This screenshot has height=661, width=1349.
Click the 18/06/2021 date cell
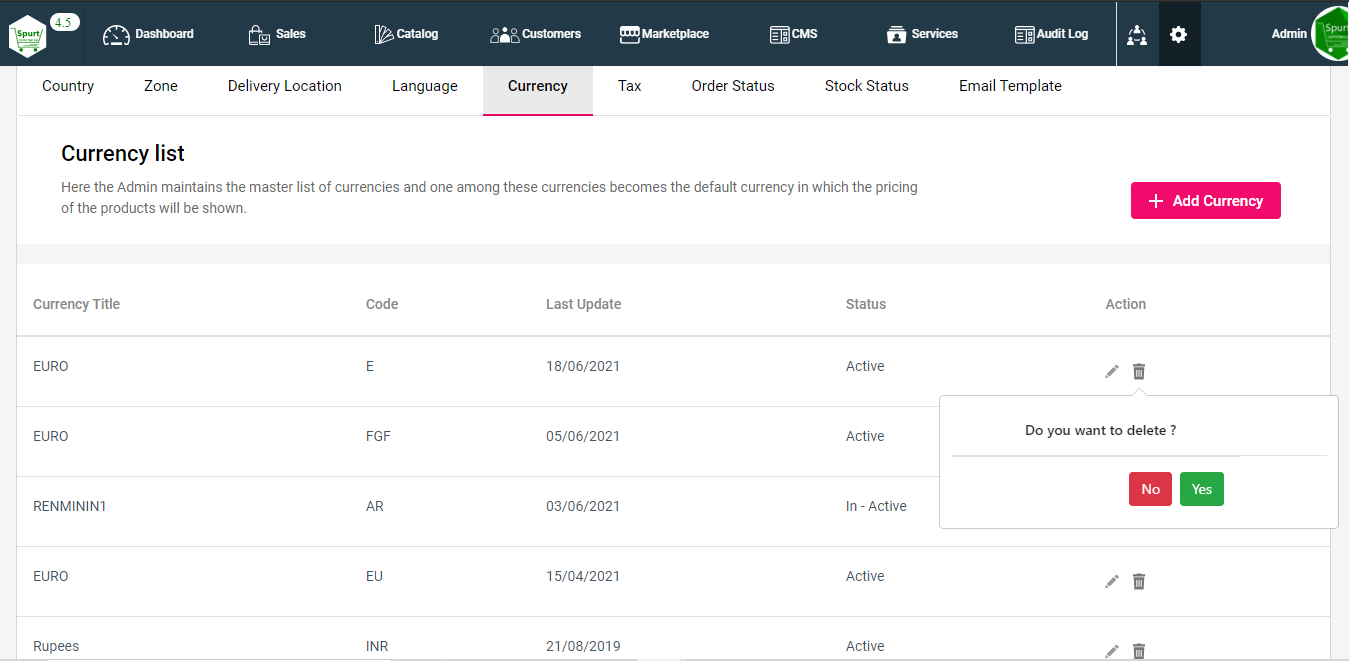click(x=583, y=366)
